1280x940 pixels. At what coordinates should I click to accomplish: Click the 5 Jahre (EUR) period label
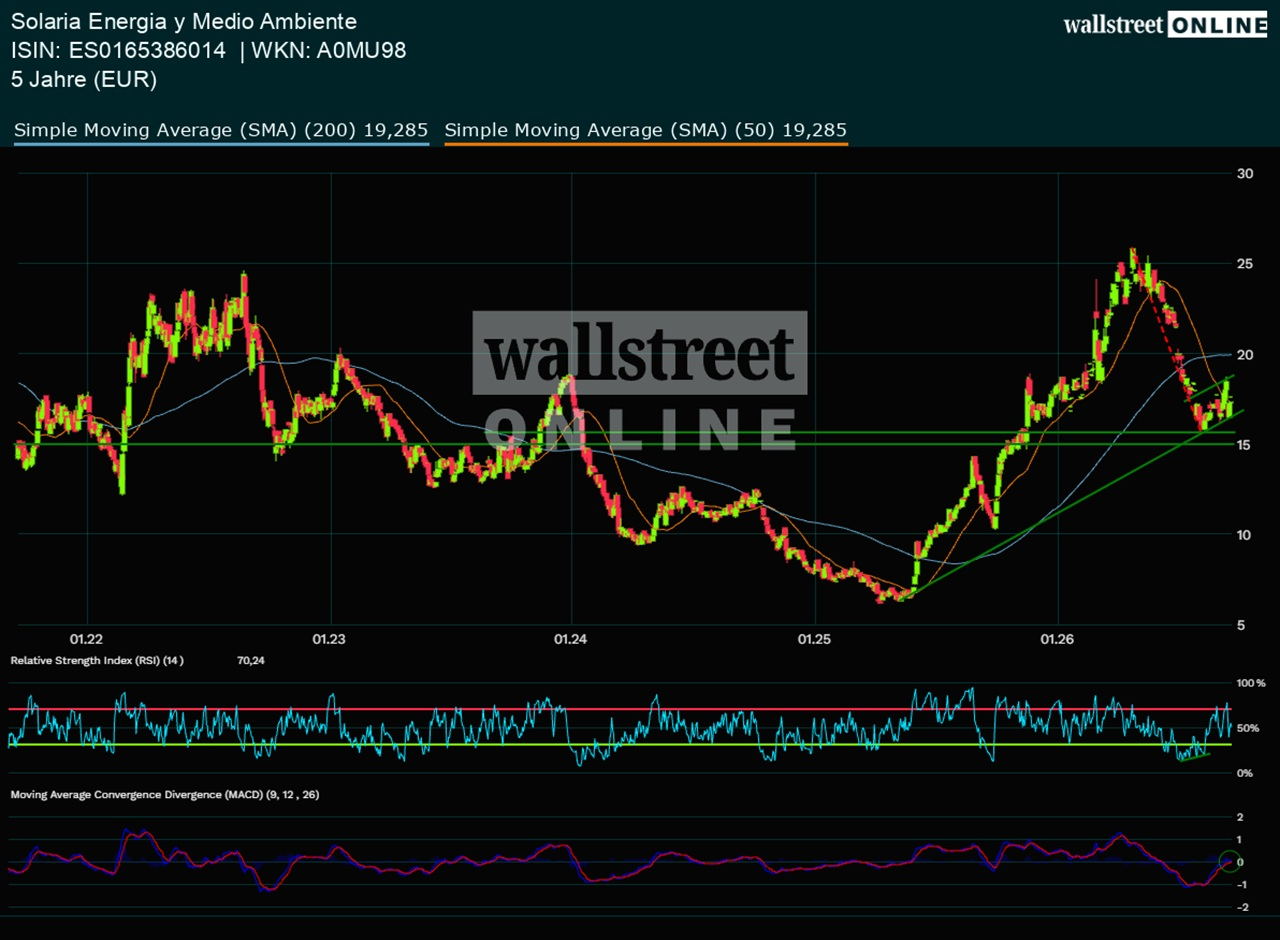point(84,80)
